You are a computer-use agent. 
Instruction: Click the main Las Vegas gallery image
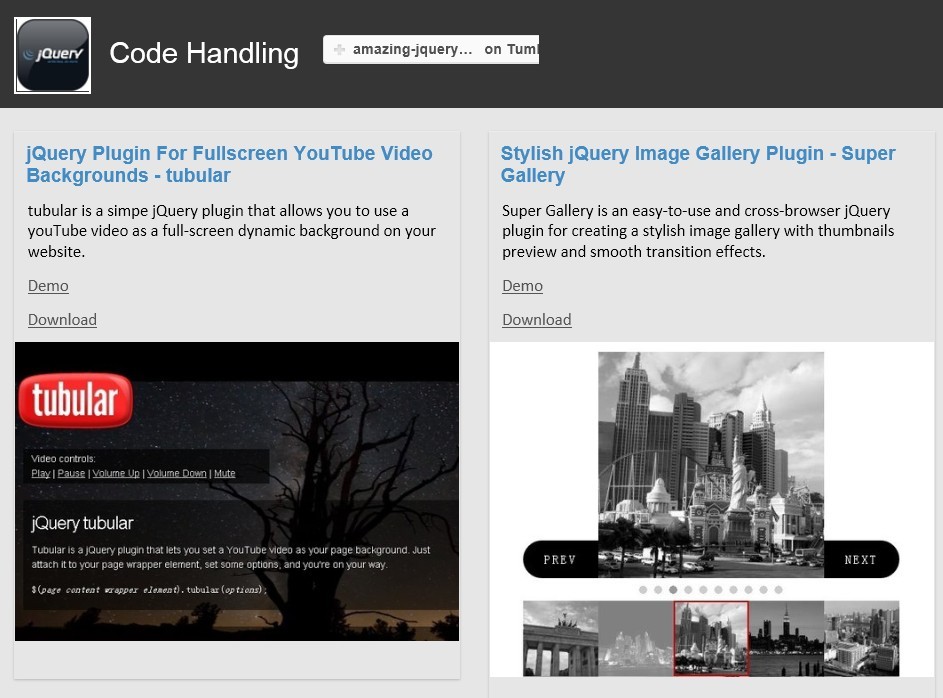(711, 465)
